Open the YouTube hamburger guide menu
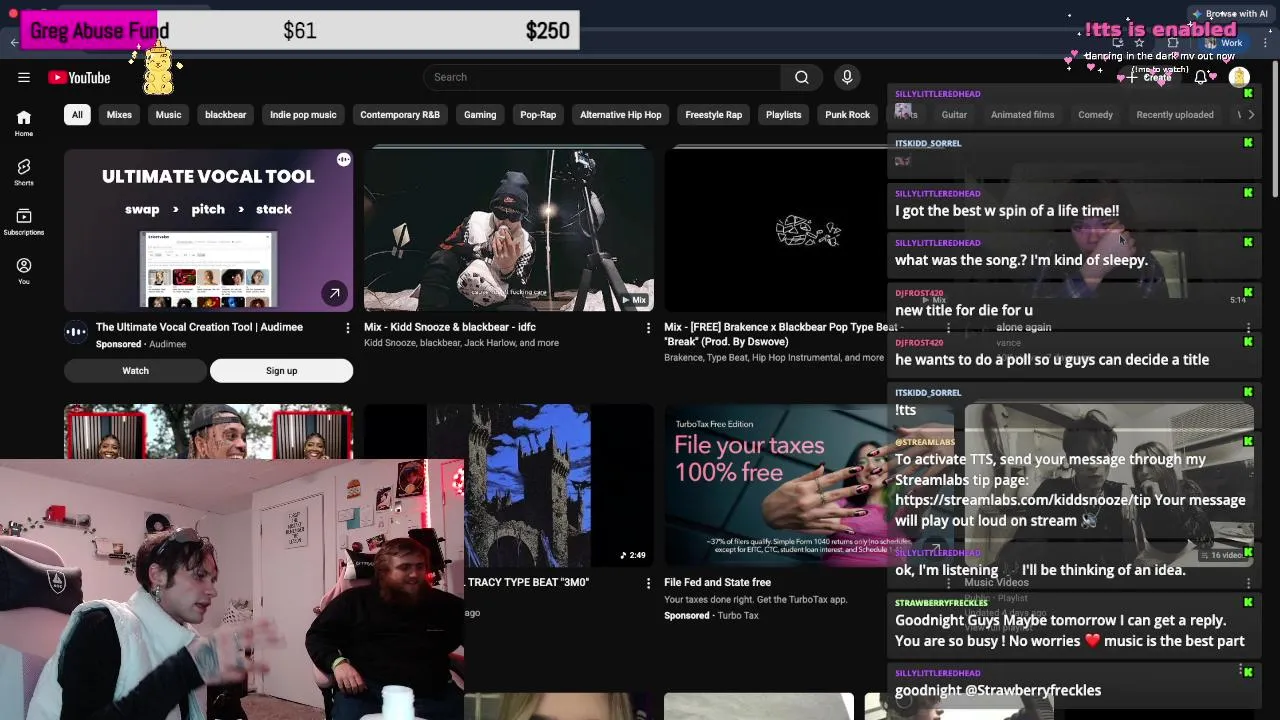The height and width of the screenshot is (720, 1280). [24, 77]
